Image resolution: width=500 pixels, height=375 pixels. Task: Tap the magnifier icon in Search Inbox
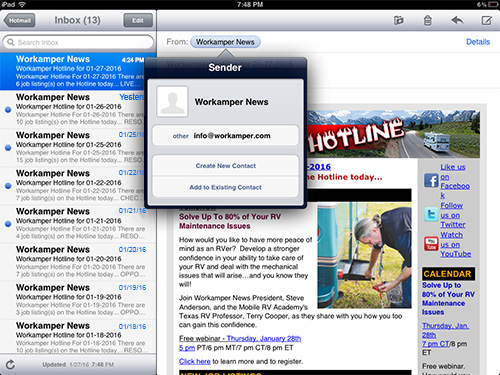pos(11,42)
